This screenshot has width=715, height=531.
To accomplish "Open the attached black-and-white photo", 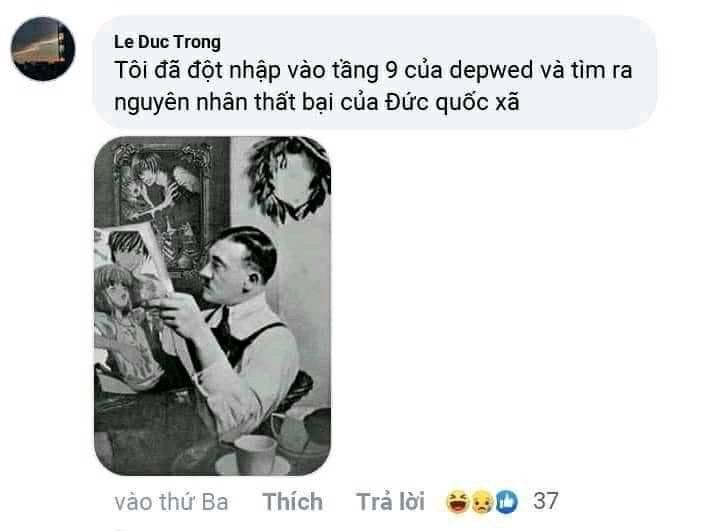I will (x=212, y=306).
